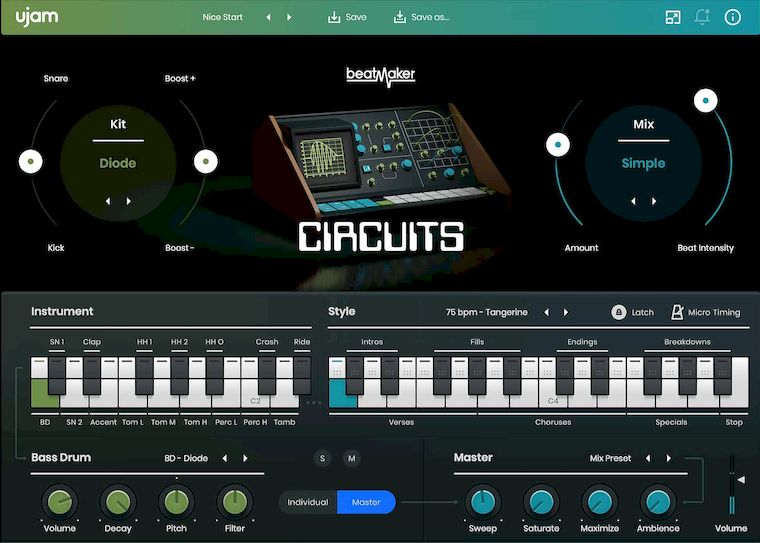Click the Snare/Kick balance slider handle

click(31, 161)
